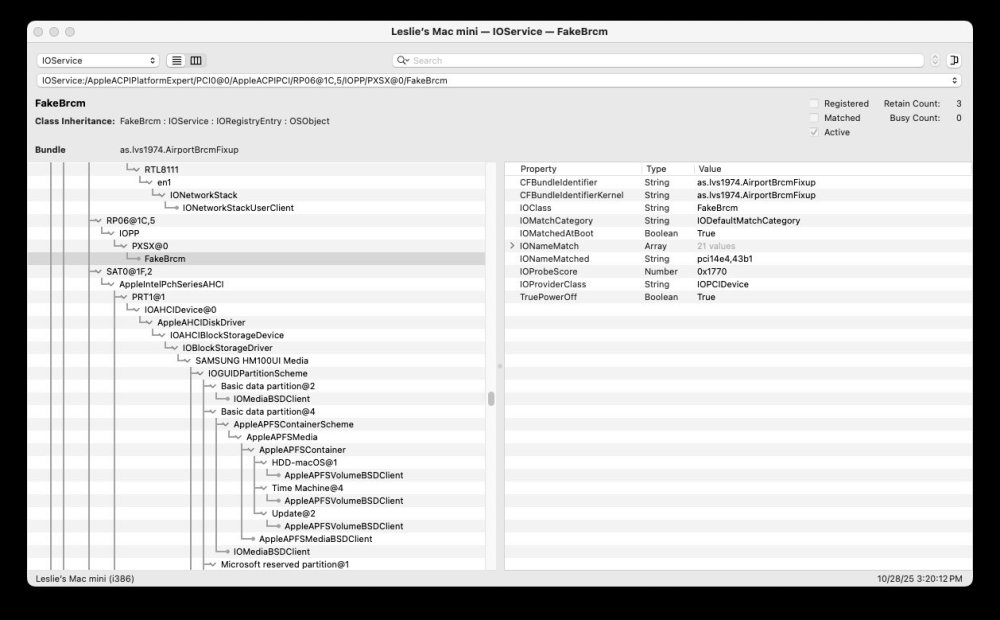Select the IOBlockStorageDriver row
The image size is (1000, 620).
[256, 348]
